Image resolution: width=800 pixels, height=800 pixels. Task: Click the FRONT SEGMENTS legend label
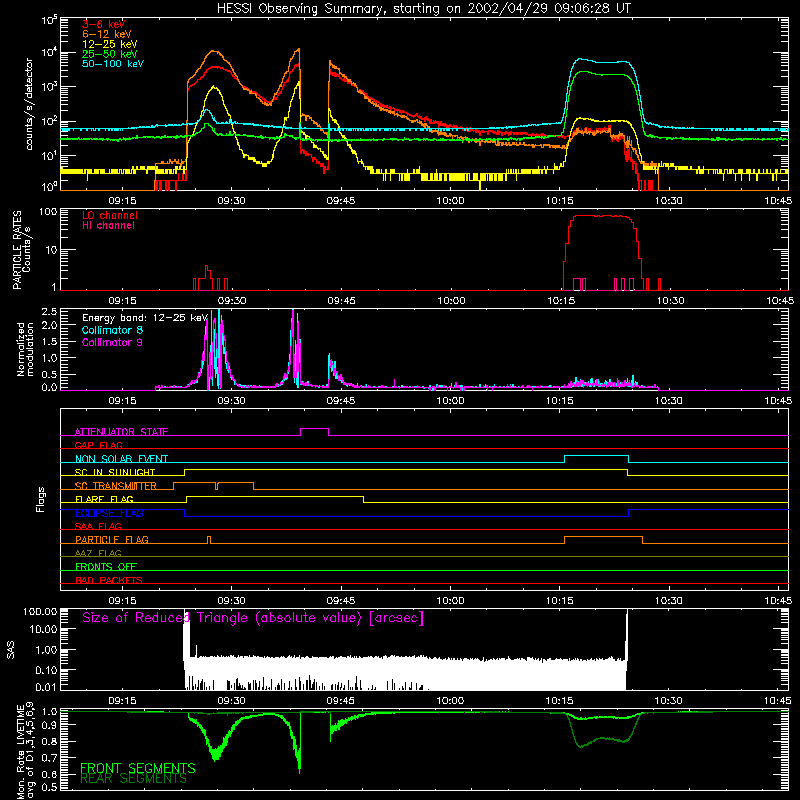(138, 768)
